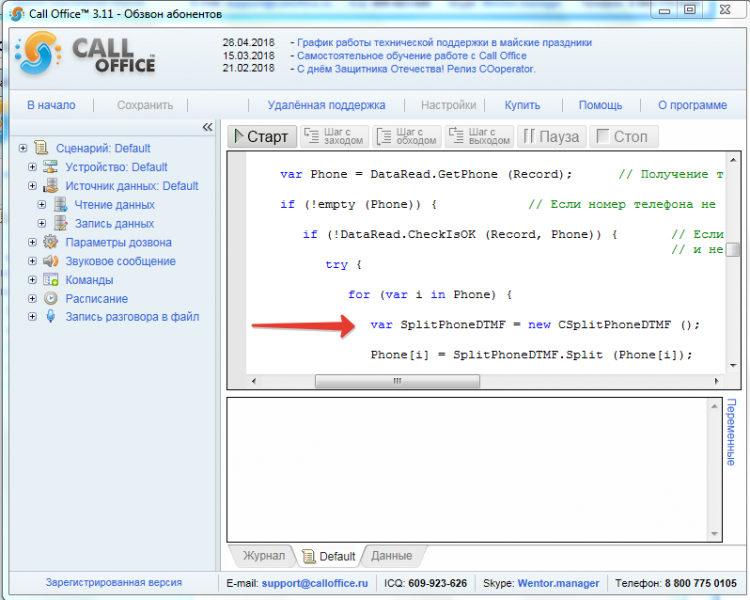This screenshot has width=750, height=600.
Task: Expand the Расписание node
Action: pos(32,298)
